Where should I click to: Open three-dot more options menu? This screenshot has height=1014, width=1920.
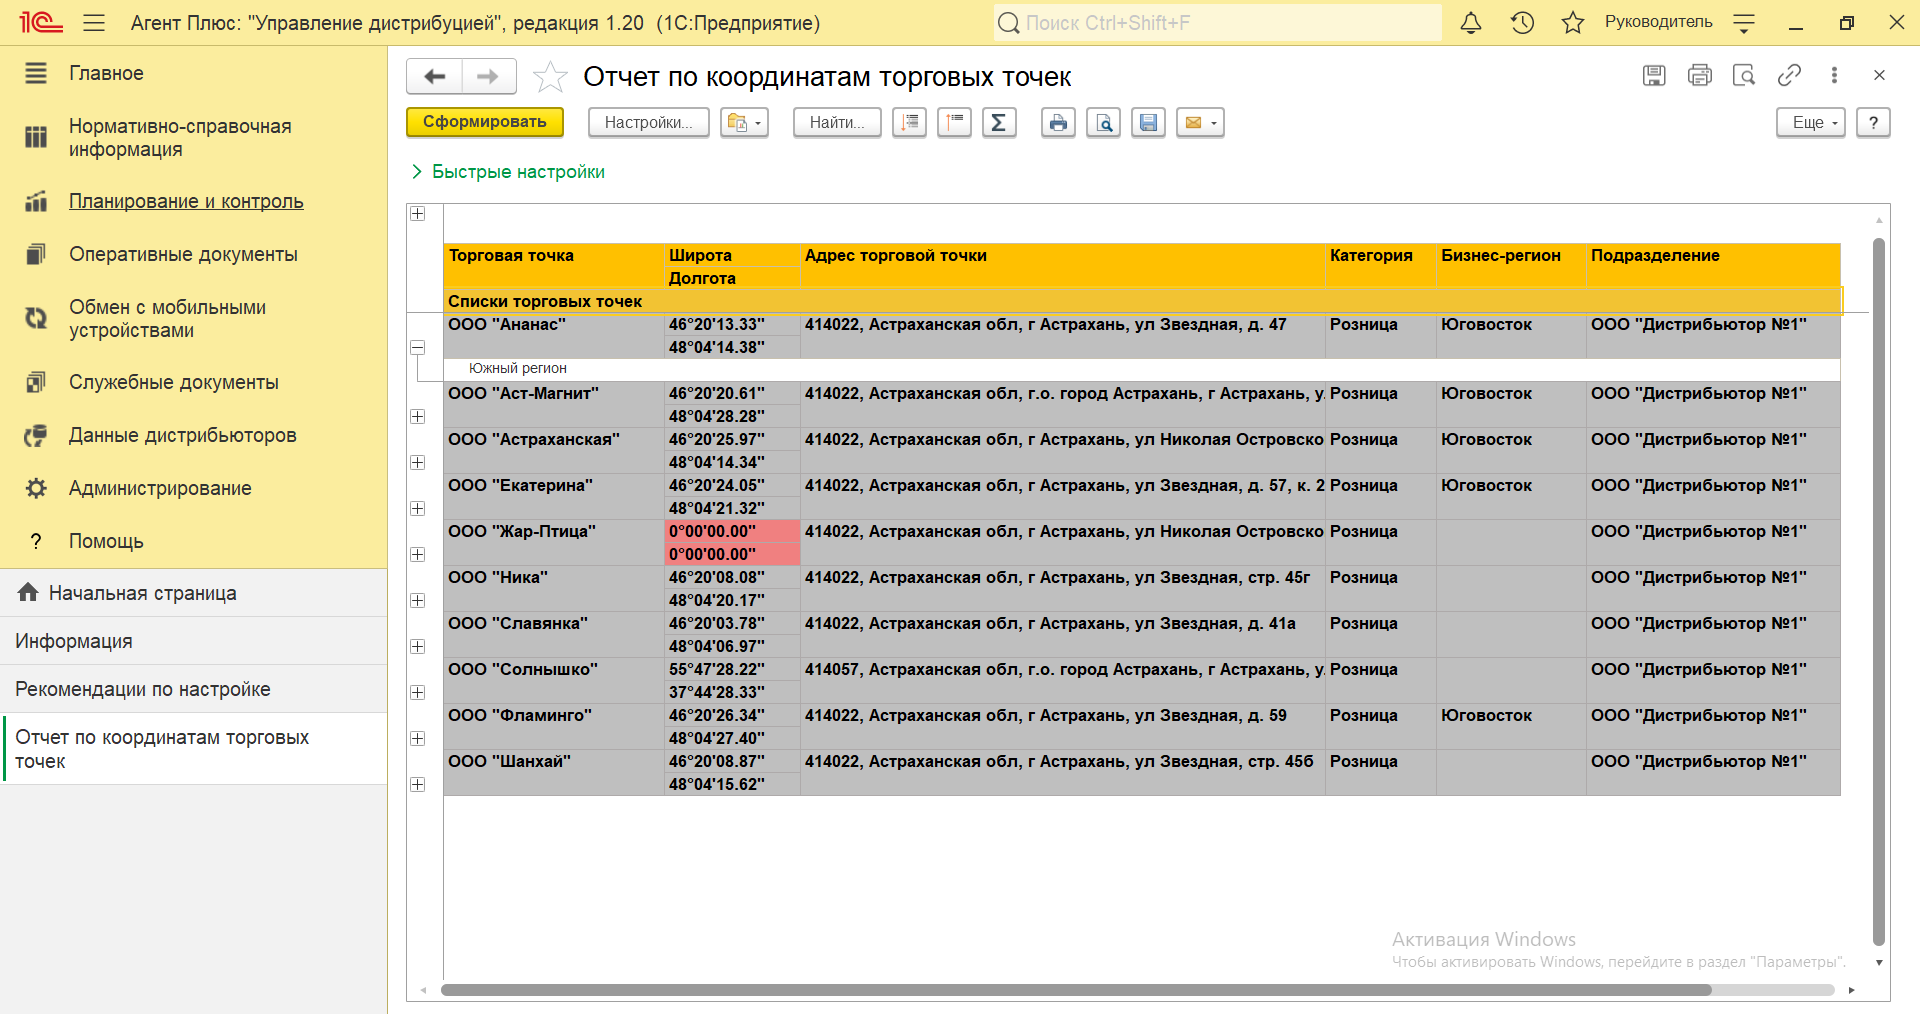point(1834,75)
